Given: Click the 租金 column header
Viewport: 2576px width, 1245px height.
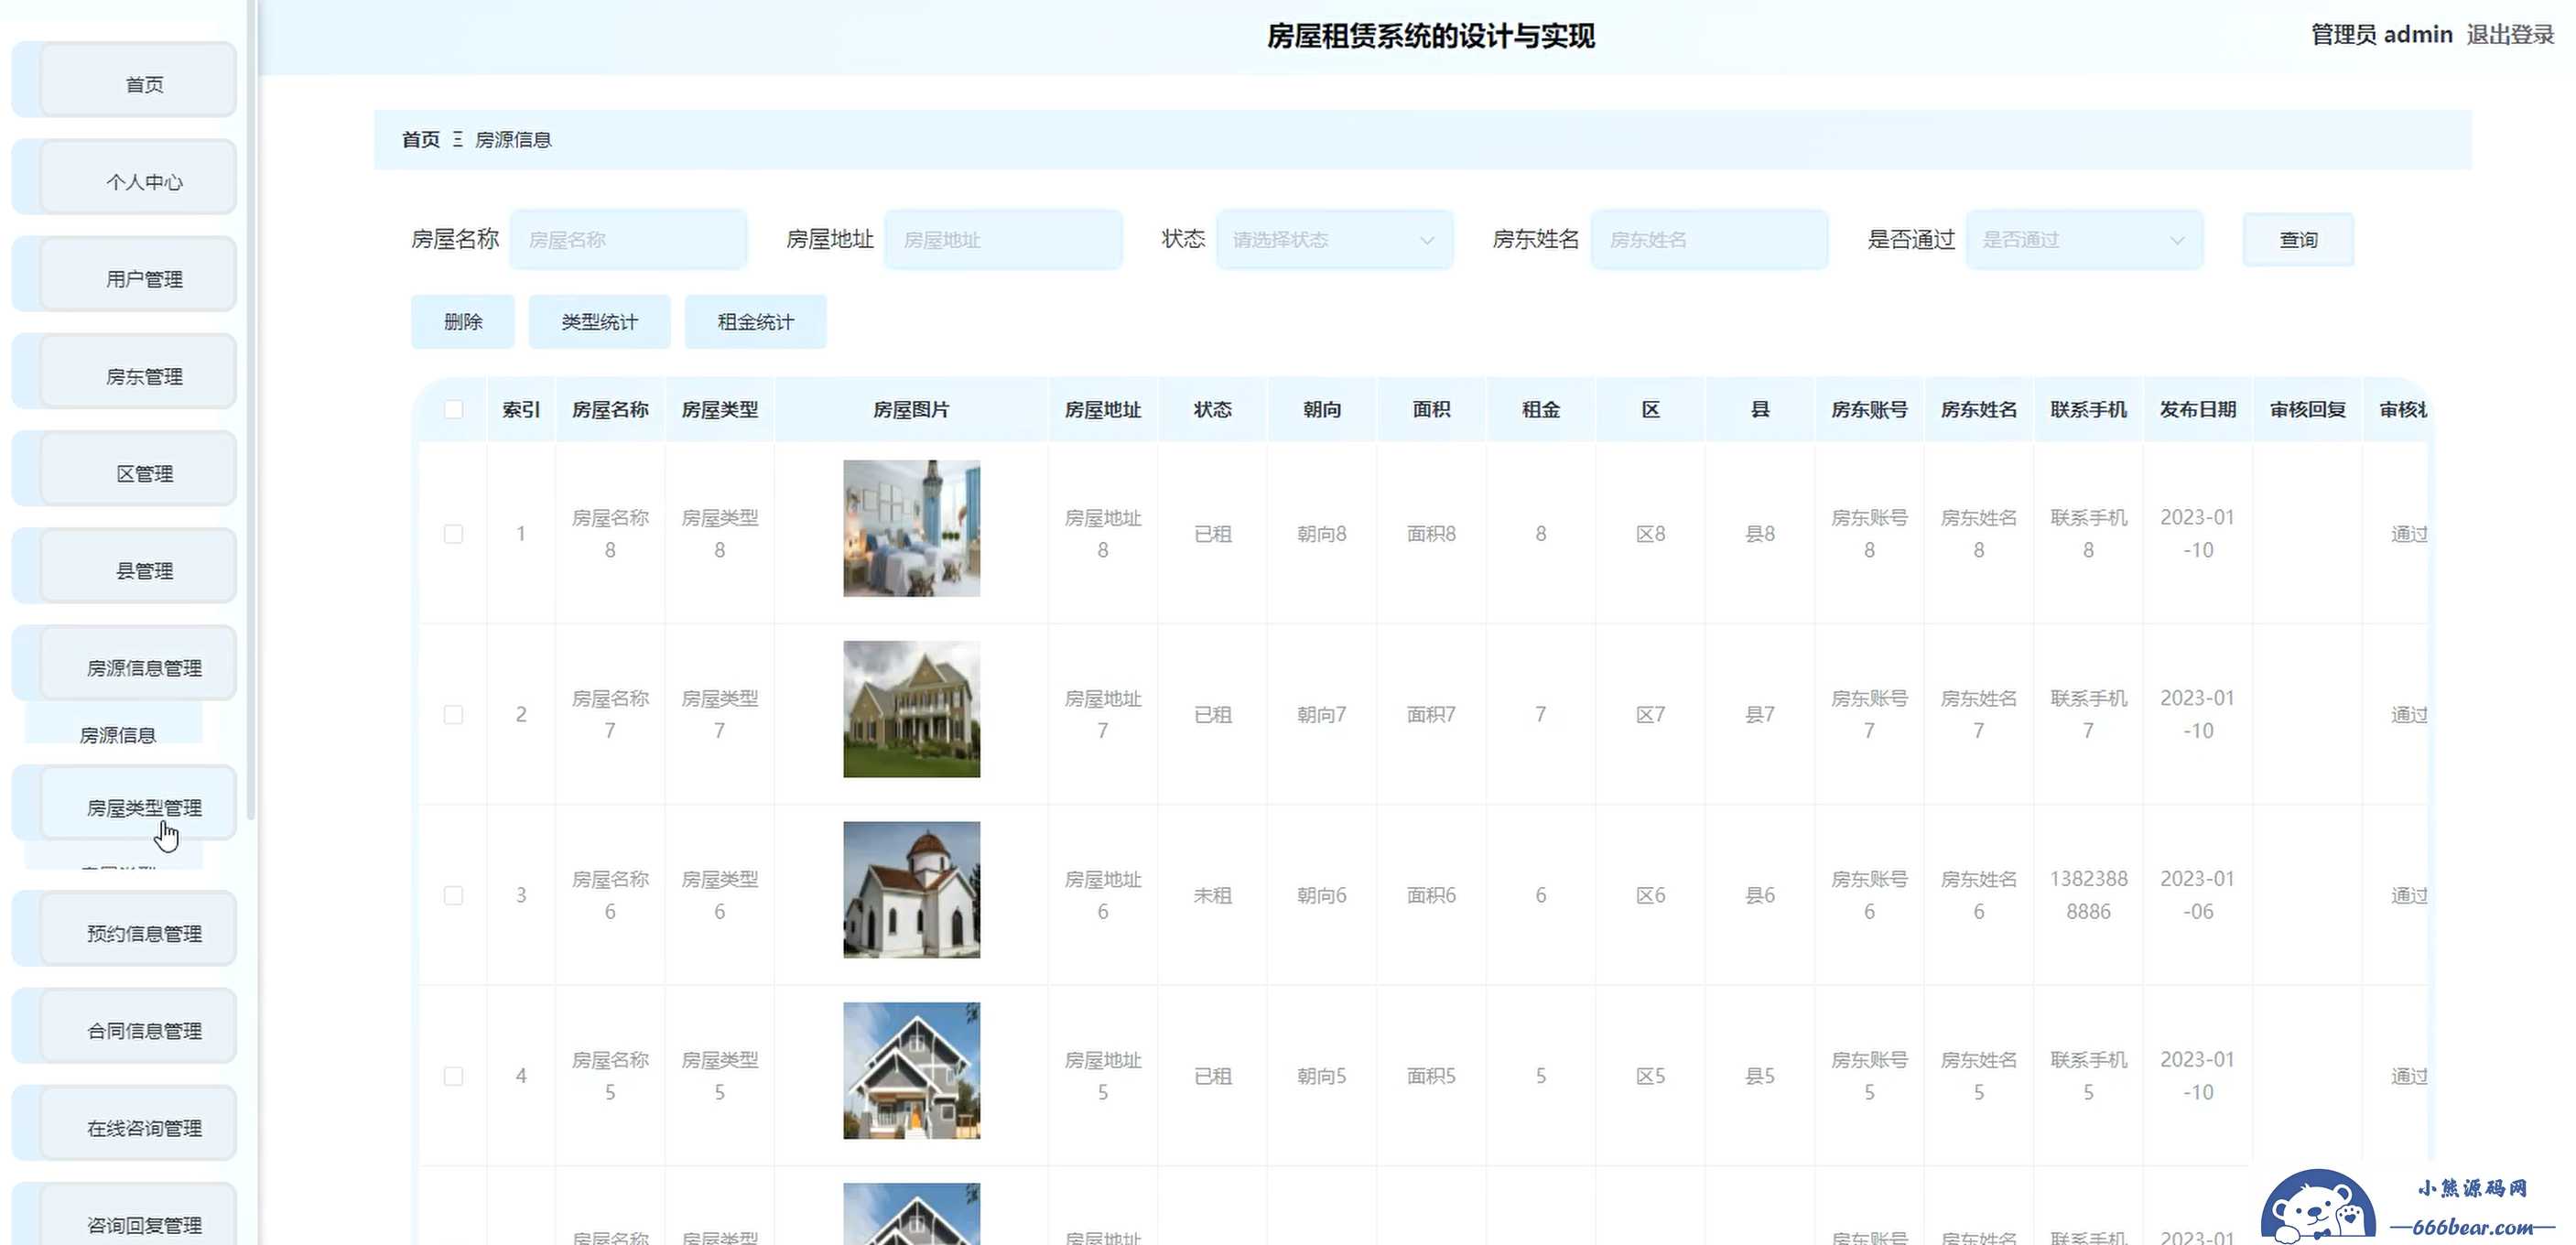Looking at the screenshot, I should (1541, 409).
